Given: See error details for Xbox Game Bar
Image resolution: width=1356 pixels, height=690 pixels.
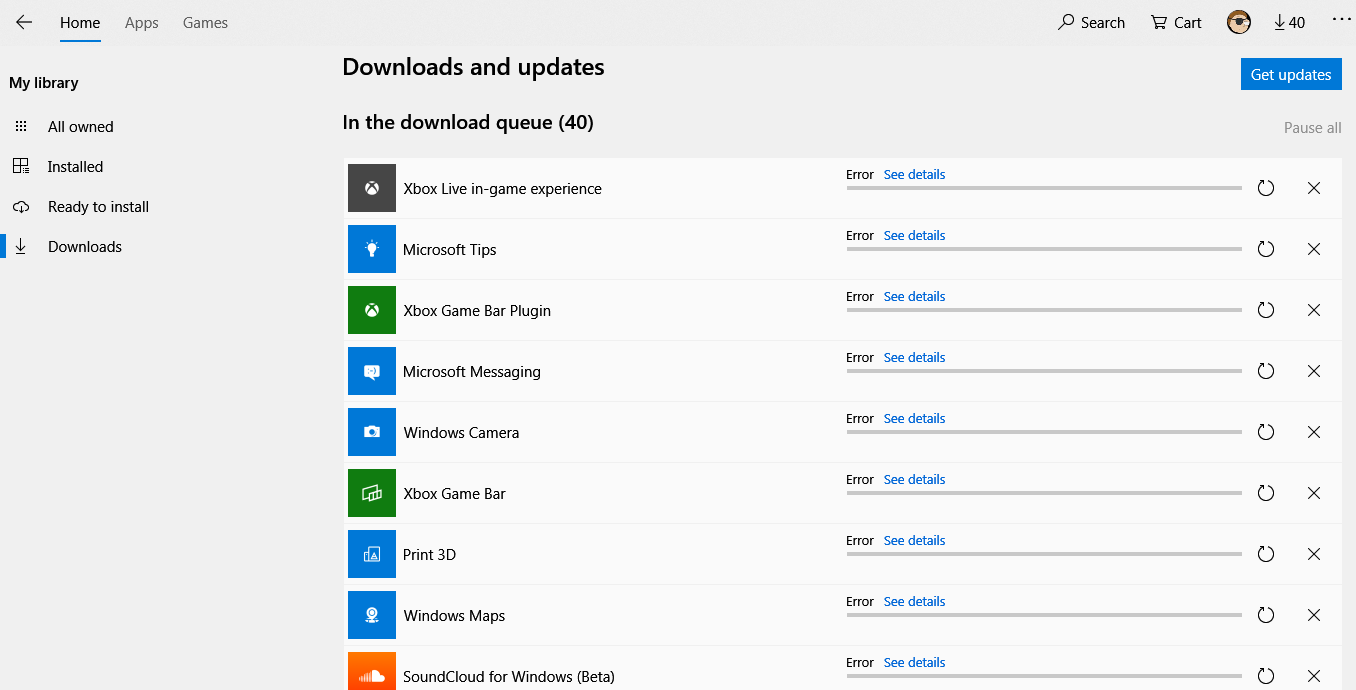Looking at the screenshot, I should coord(914,479).
